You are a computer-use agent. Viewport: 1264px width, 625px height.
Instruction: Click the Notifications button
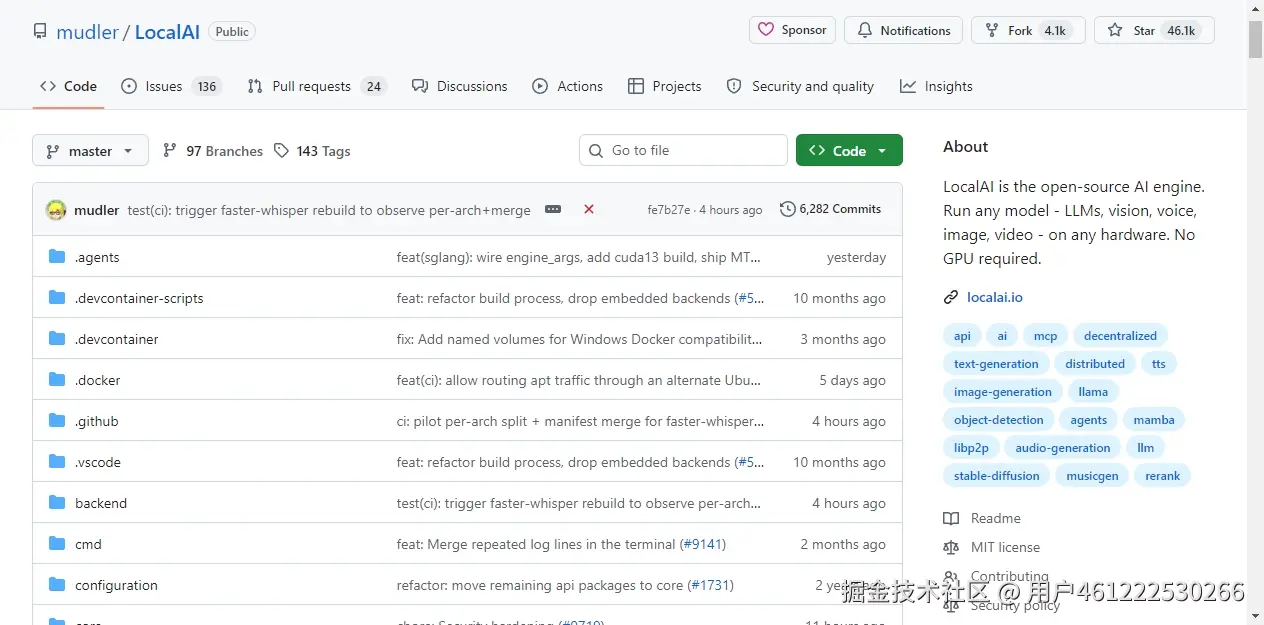click(903, 30)
